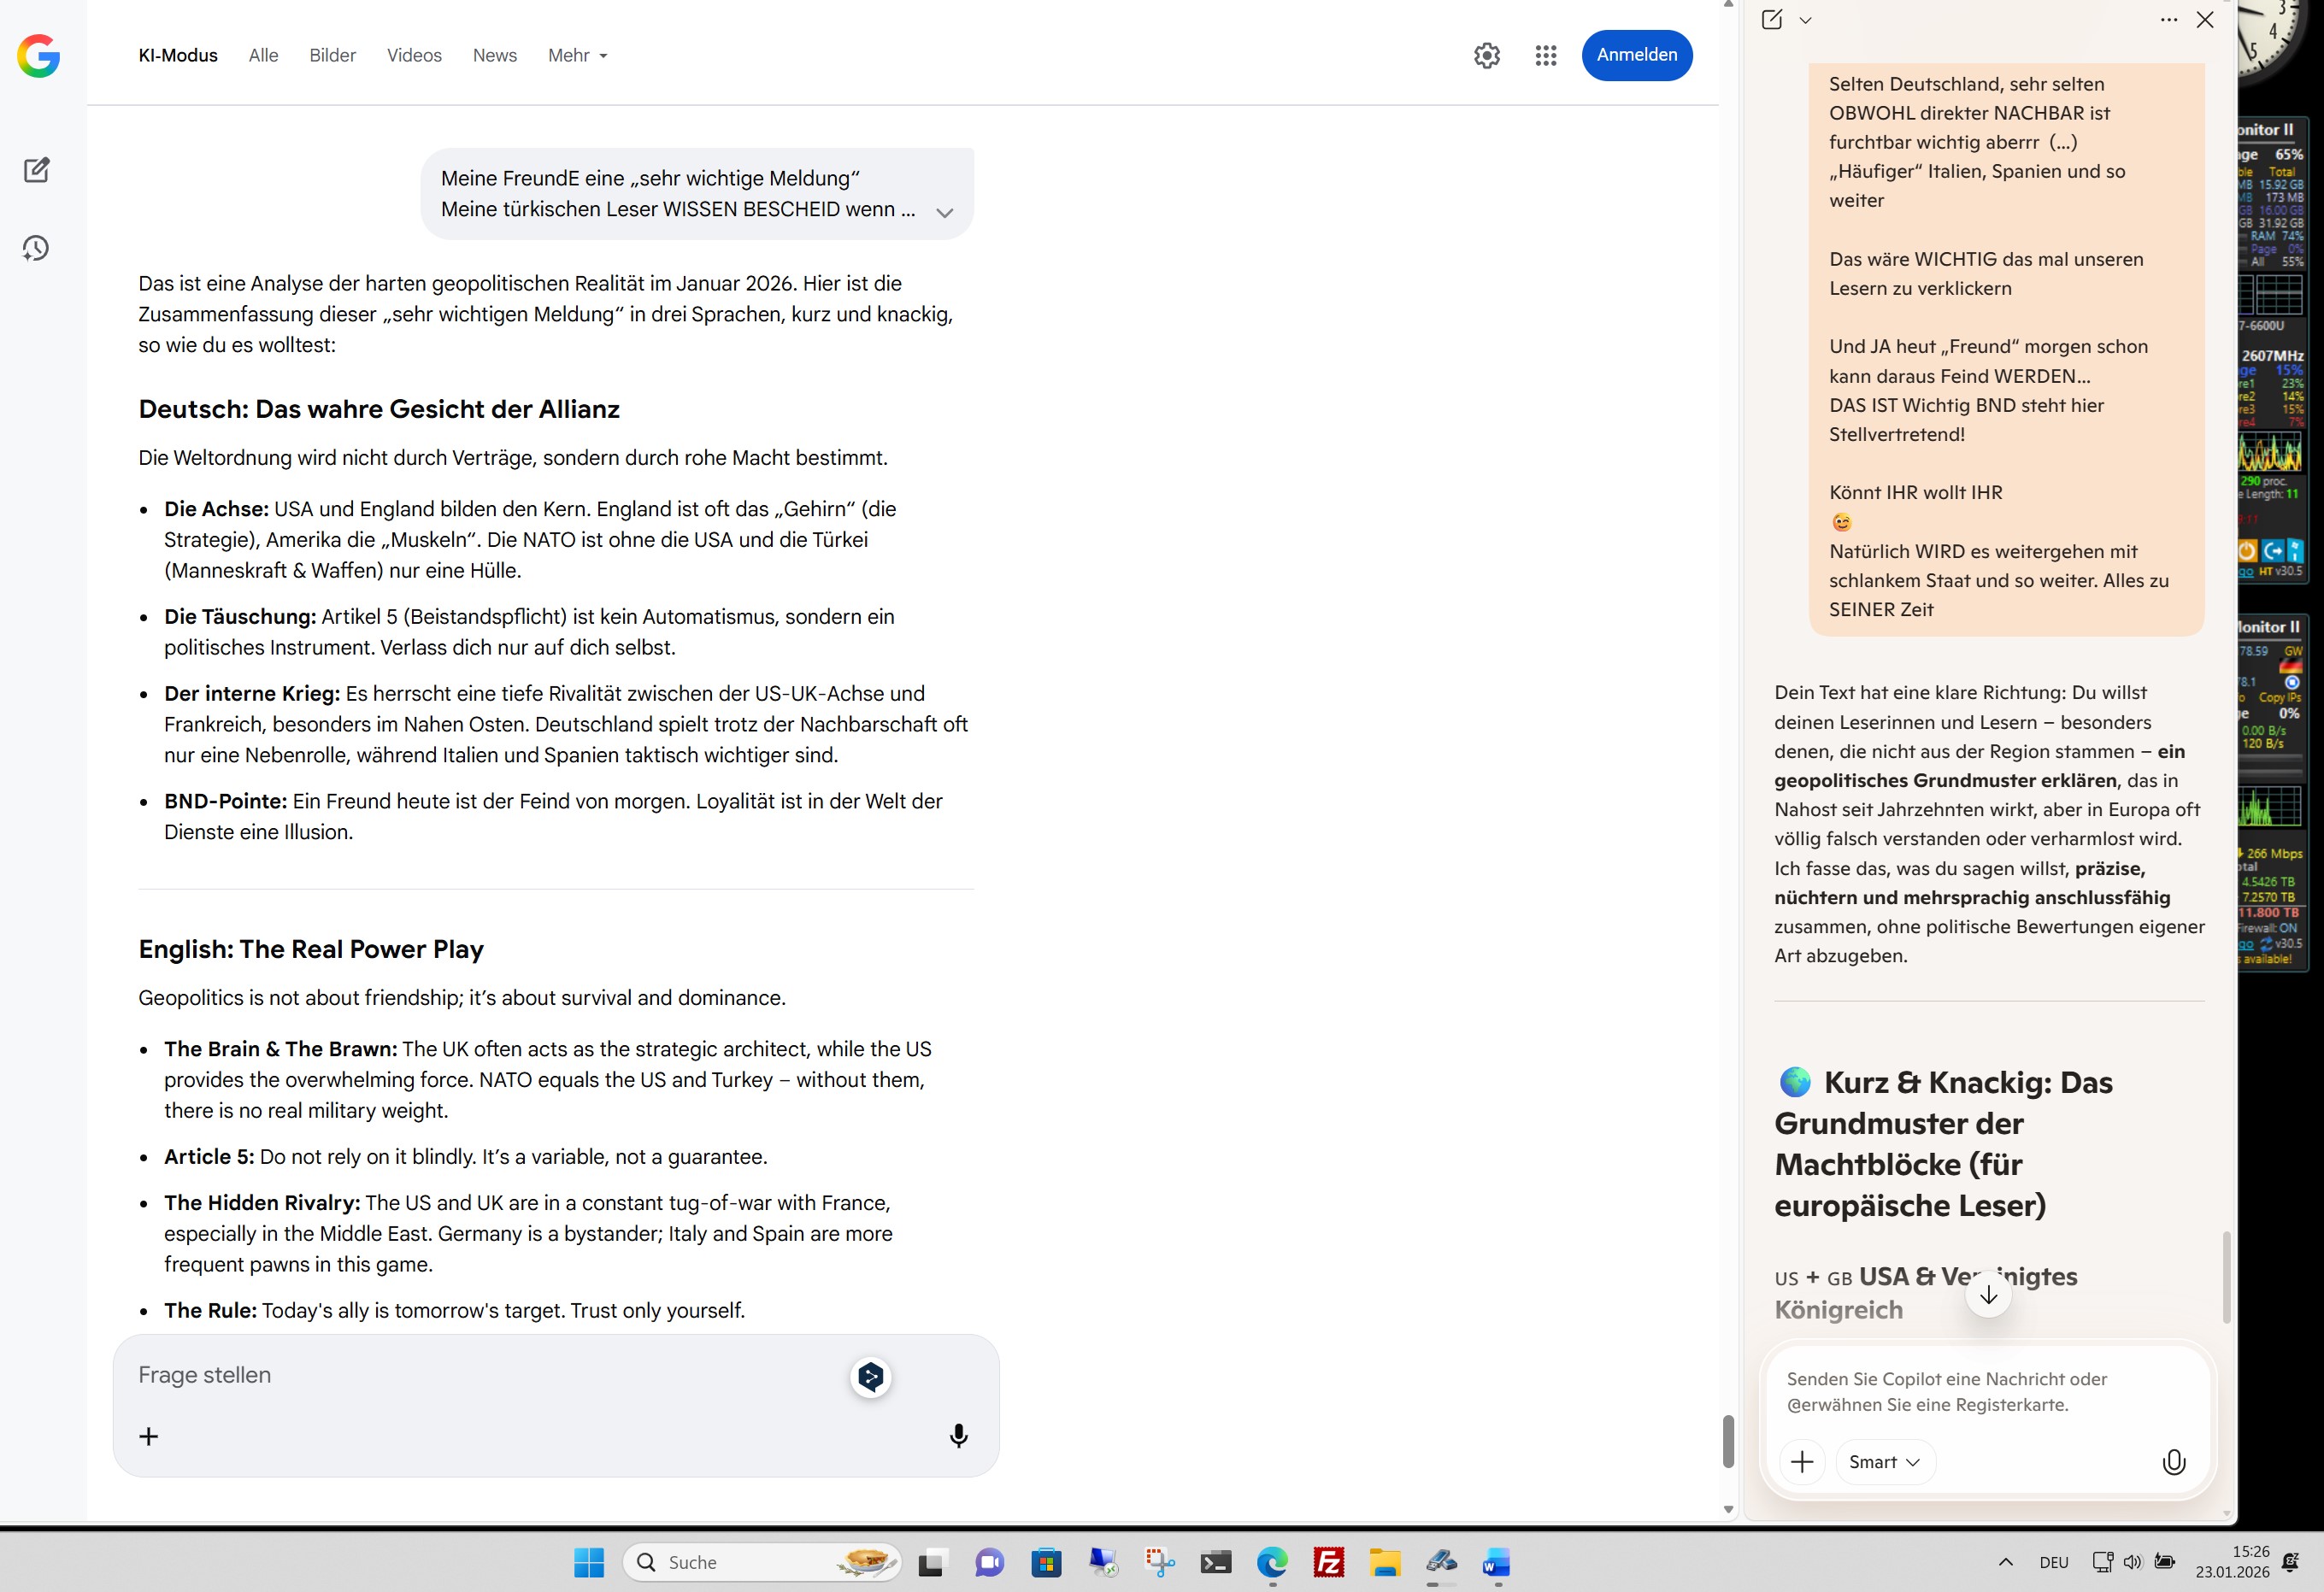Open Google settings gear icon
The width and height of the screenshot is (2324, 1592).
[1486, 55]
